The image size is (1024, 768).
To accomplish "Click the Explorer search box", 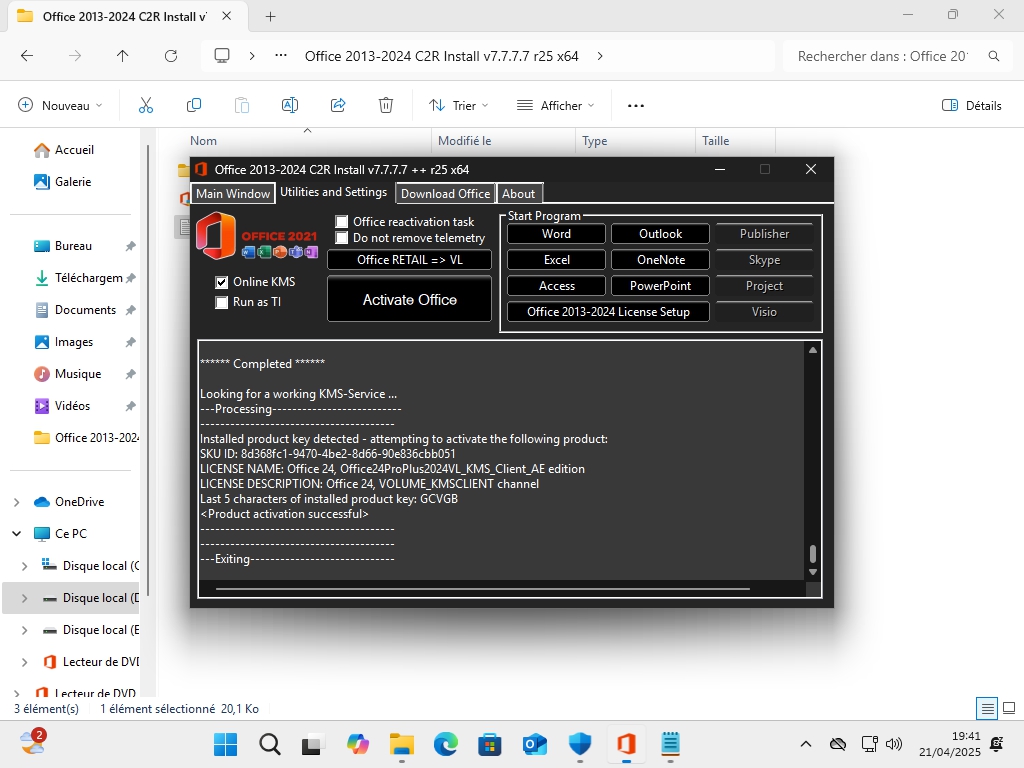I will (882, 56).
